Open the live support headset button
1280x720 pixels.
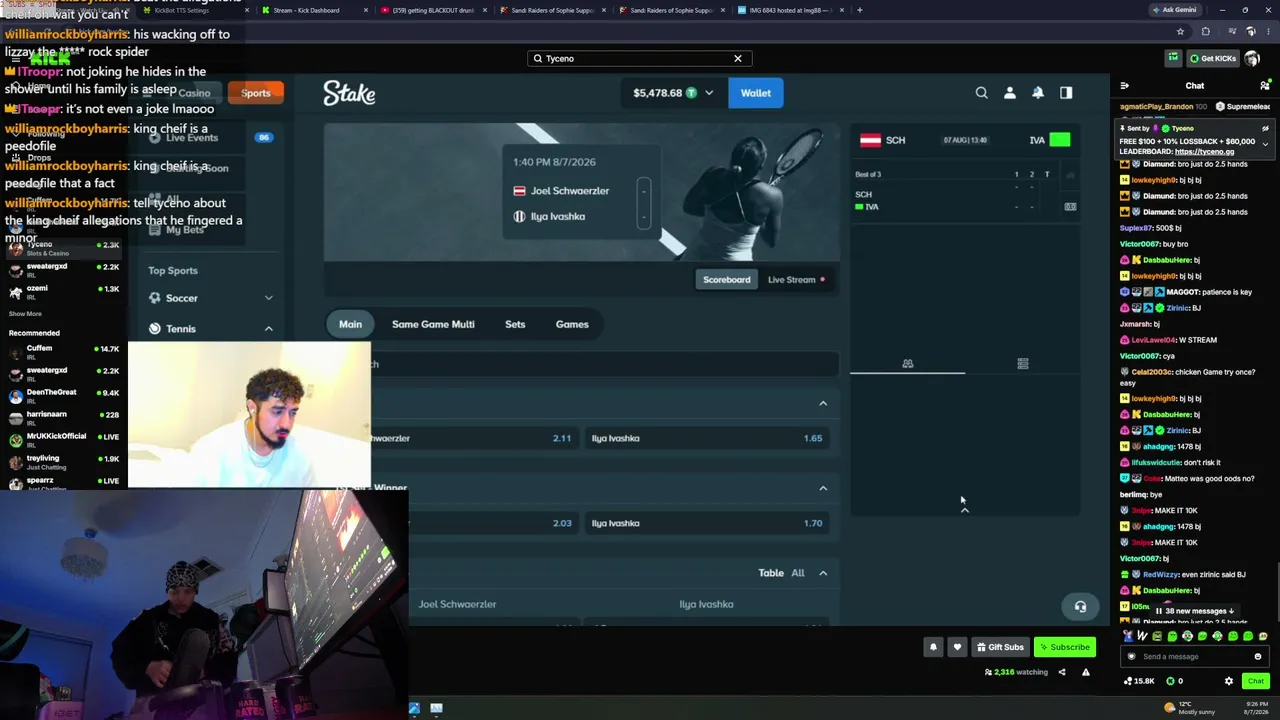pyautogui.click(x=1080, y=607)
